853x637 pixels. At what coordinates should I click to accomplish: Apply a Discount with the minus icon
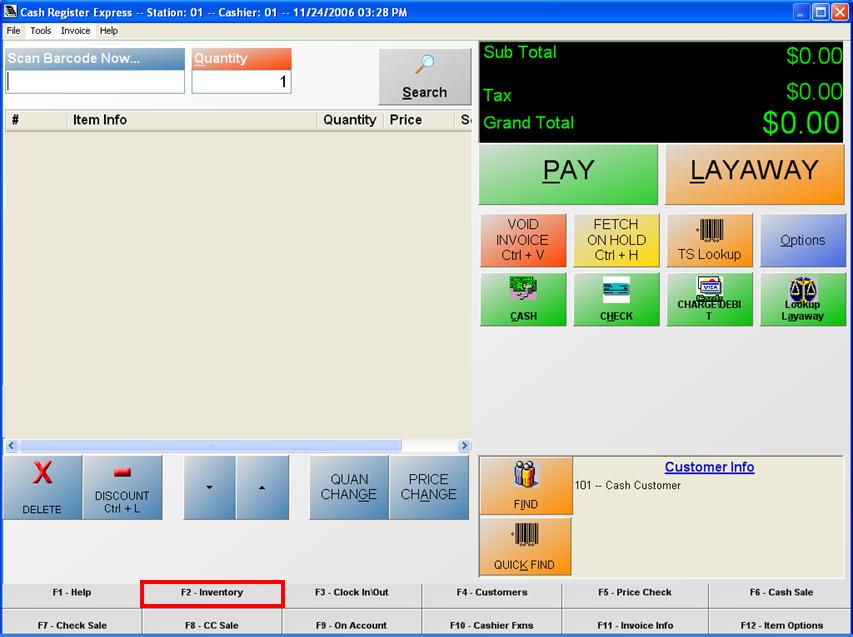(122, 488)
